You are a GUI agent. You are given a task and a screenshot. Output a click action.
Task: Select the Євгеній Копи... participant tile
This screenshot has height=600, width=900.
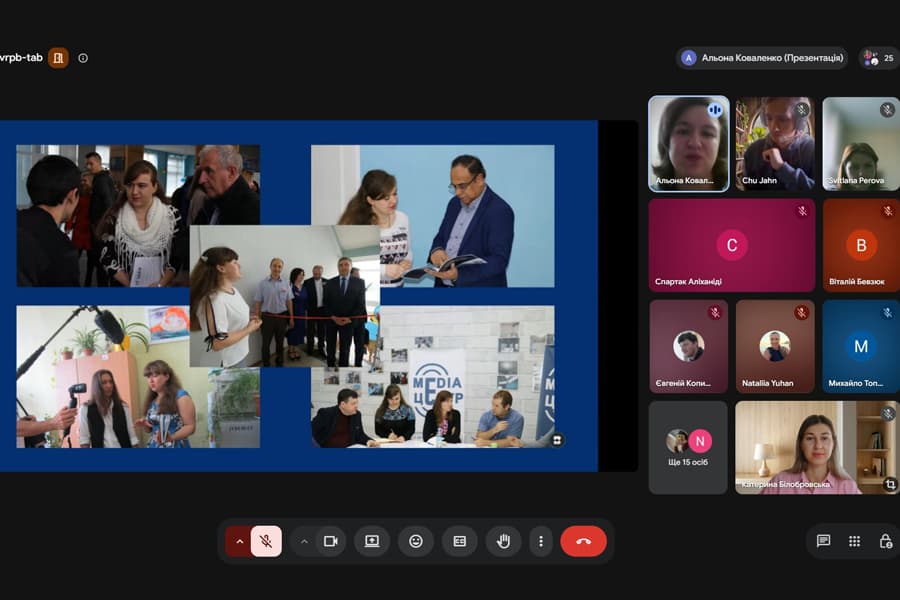(x=689, y=346)
